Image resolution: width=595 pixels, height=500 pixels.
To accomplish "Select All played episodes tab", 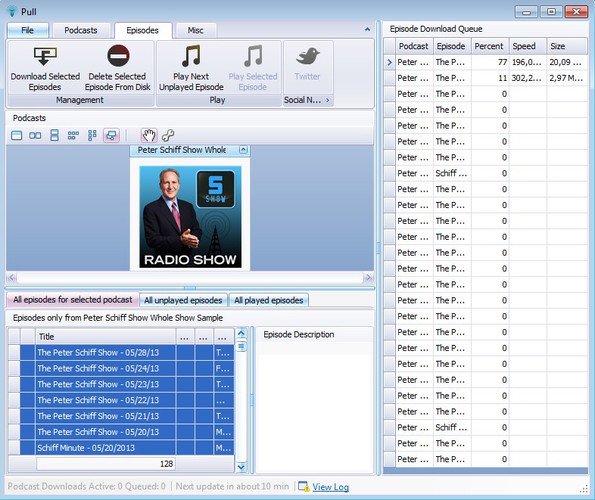I will [269, 300].
